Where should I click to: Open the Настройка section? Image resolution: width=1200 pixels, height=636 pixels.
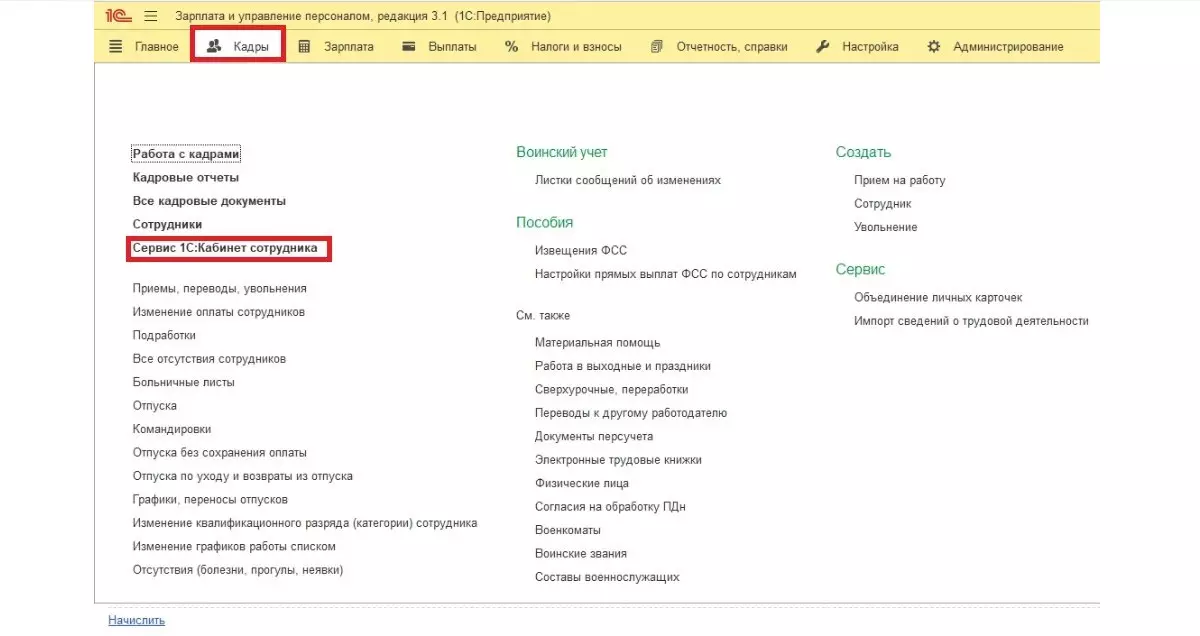click(857, 46)
